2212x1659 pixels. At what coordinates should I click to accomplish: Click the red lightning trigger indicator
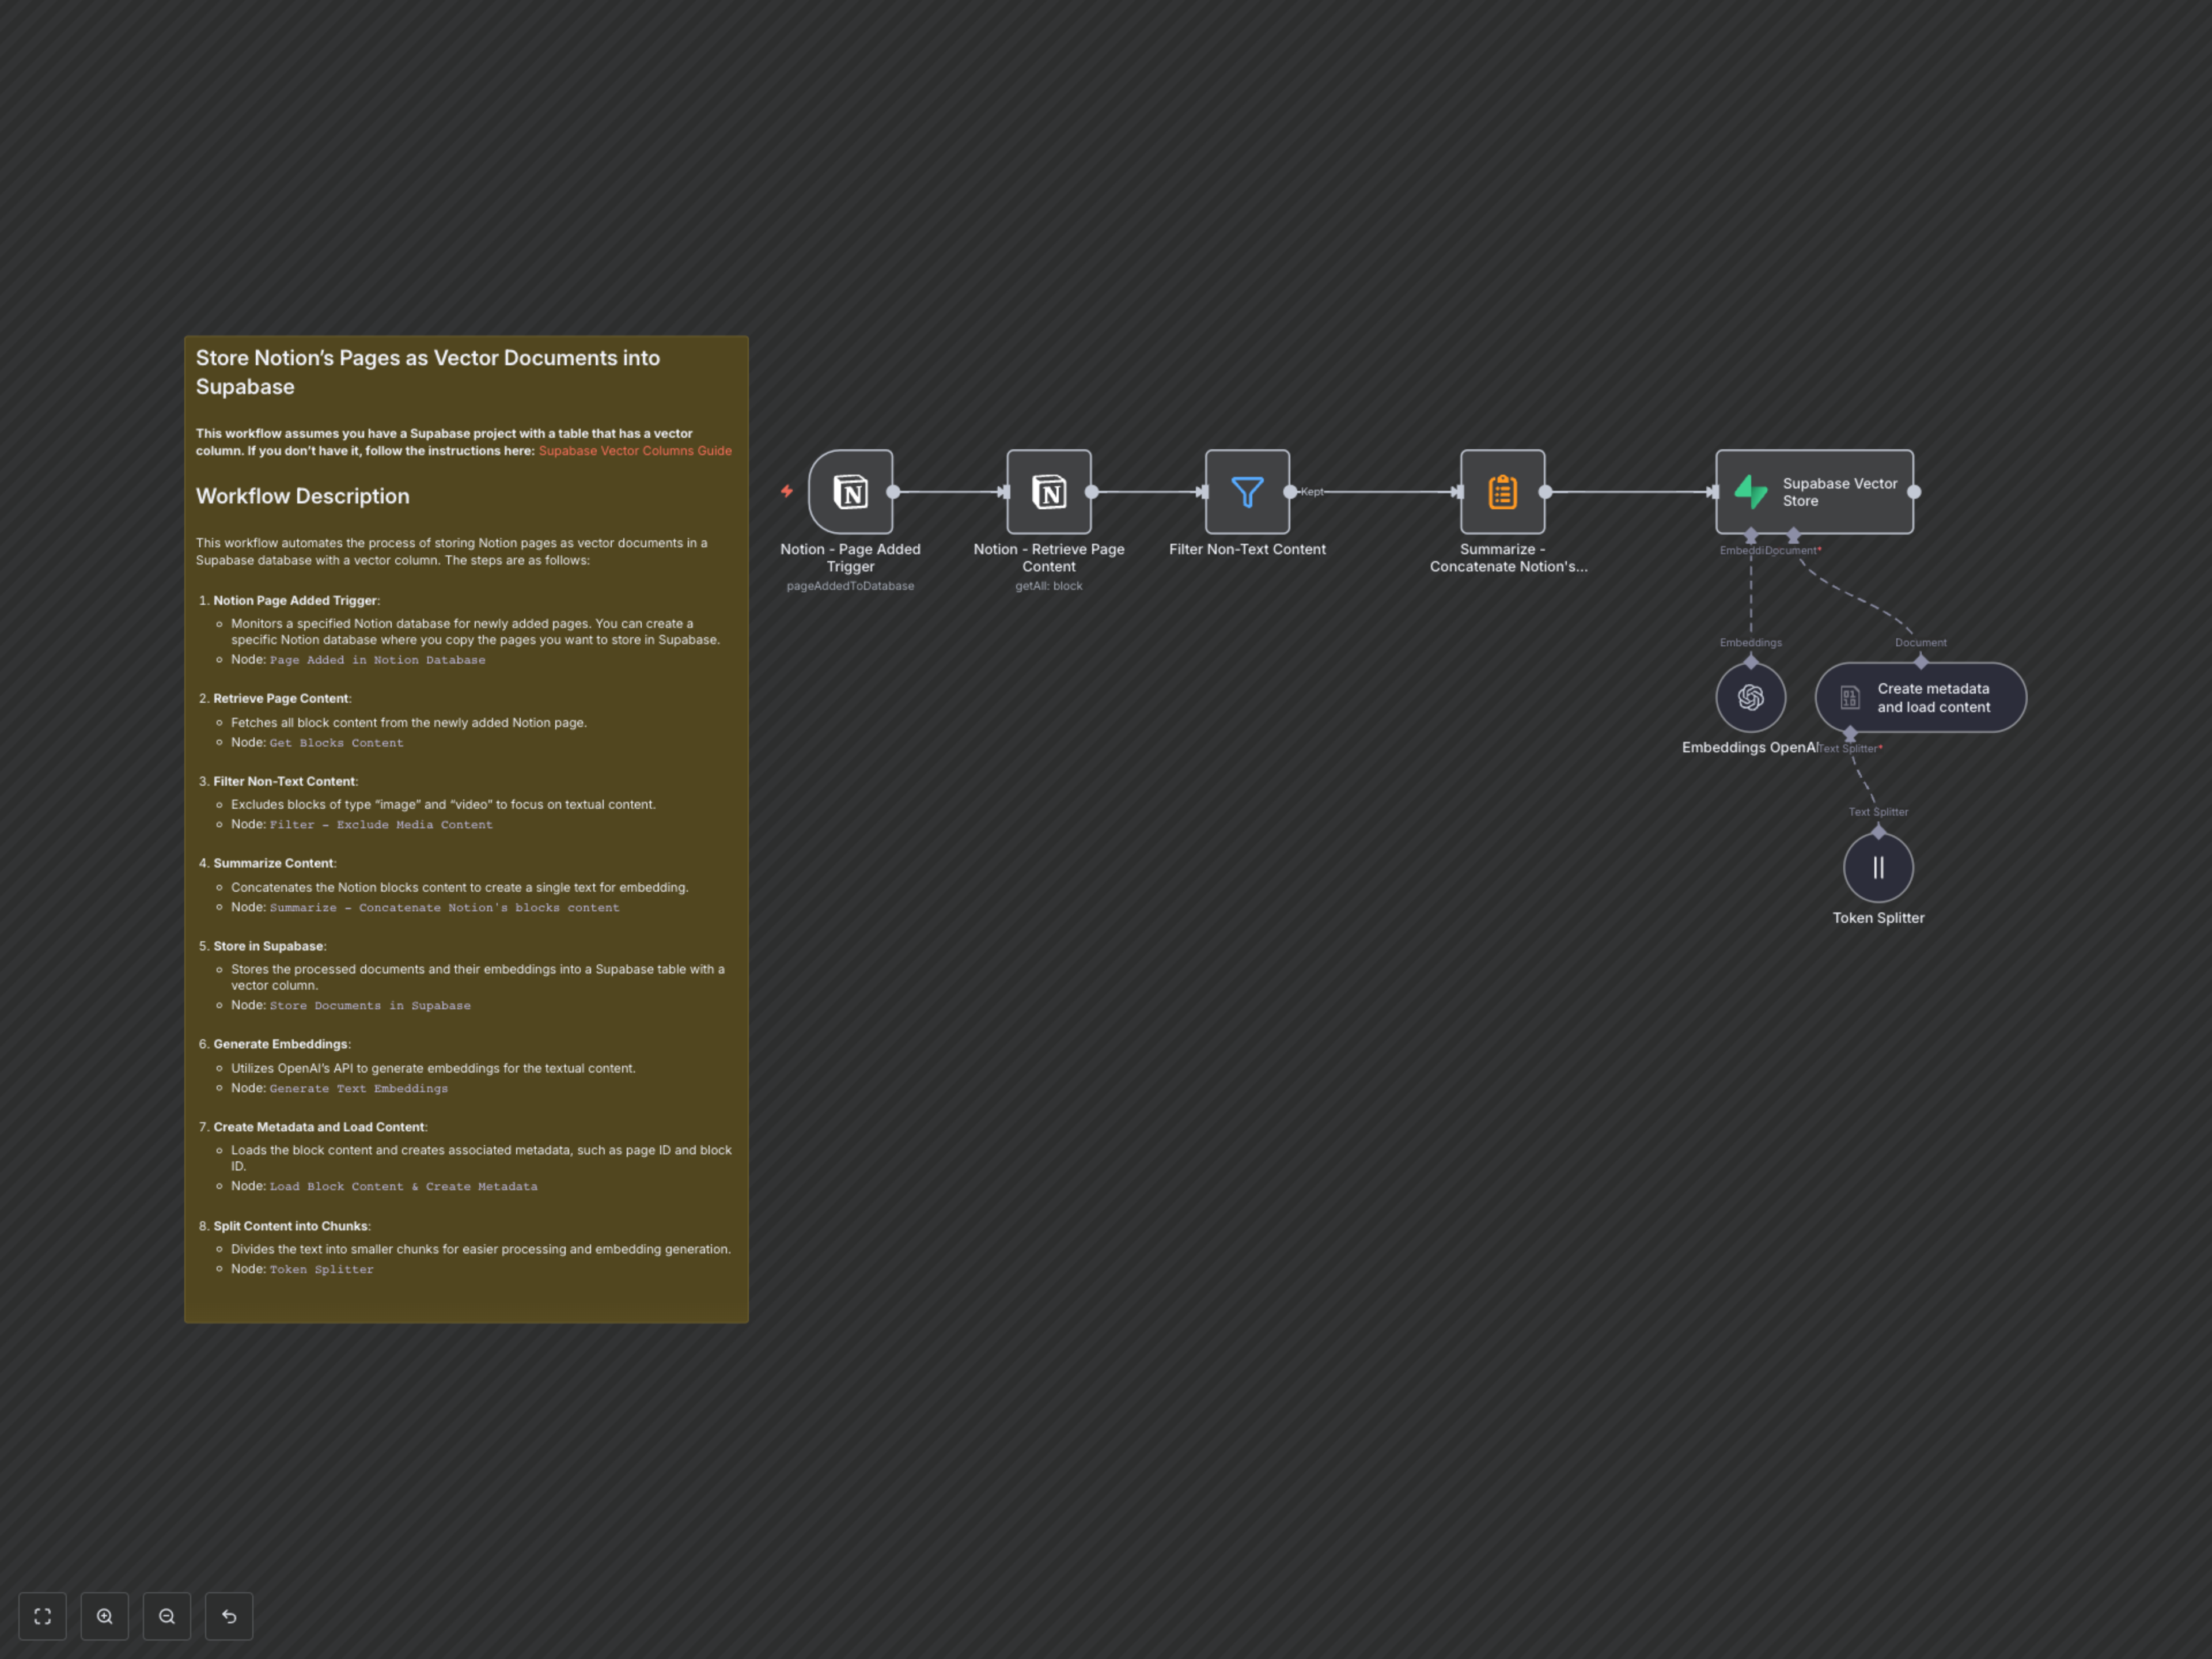coord(787,491)
